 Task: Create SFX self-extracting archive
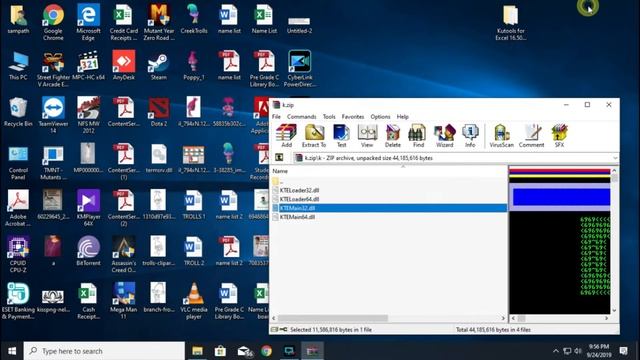tap(559, 136)
